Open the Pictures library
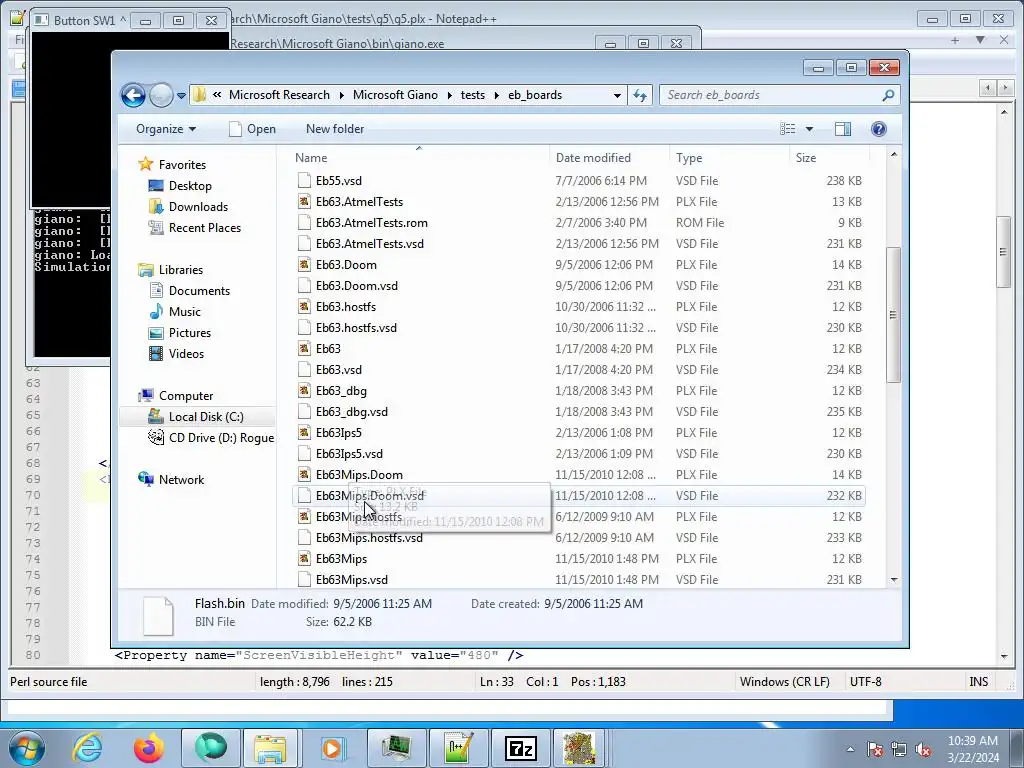1024x768 pixels. 189,332
